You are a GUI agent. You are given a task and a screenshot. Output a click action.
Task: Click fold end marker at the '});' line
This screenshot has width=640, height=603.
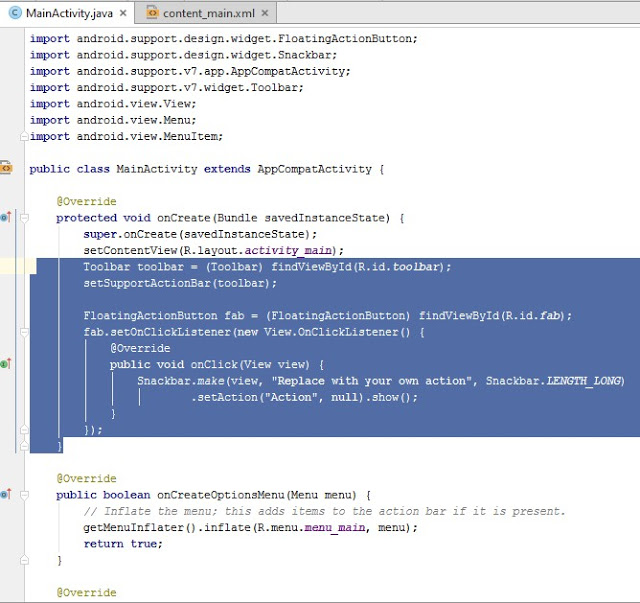point(24,429)
